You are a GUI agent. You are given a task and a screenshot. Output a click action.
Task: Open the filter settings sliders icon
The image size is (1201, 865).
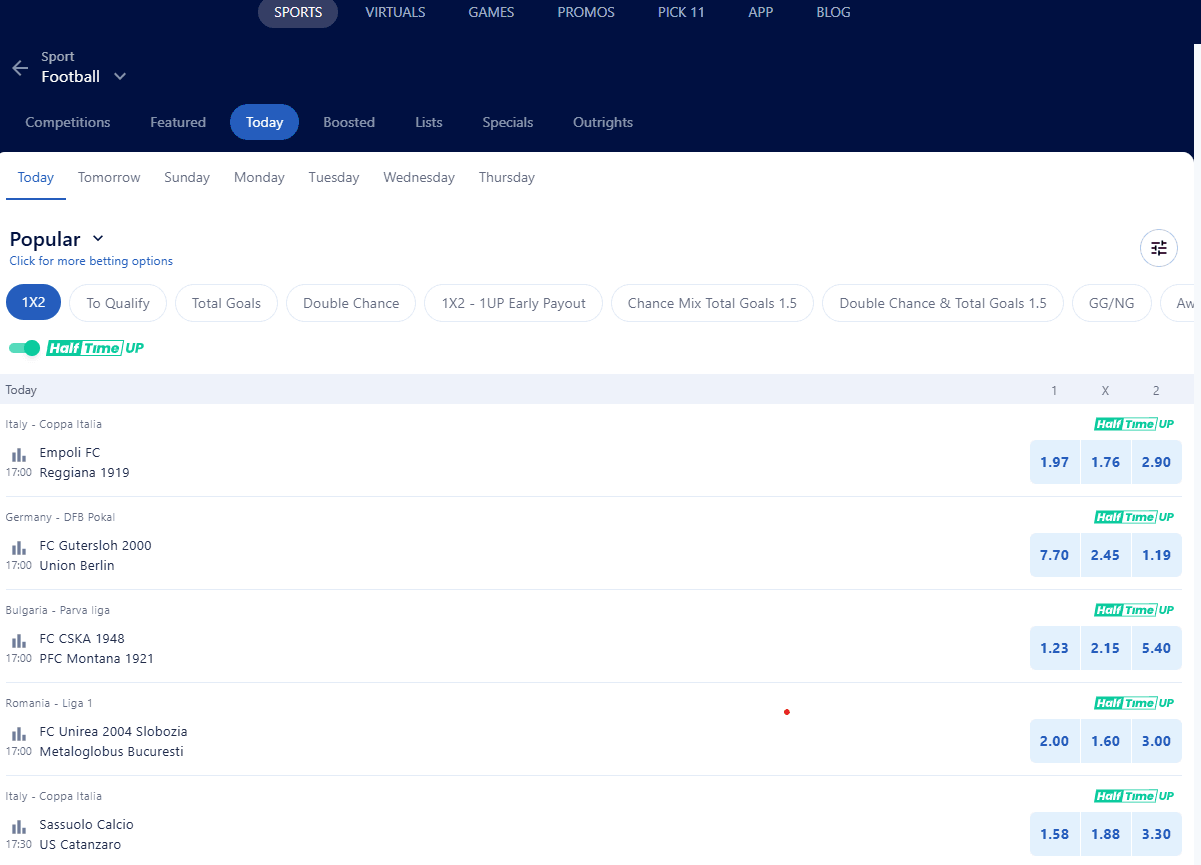(1159, 248)
